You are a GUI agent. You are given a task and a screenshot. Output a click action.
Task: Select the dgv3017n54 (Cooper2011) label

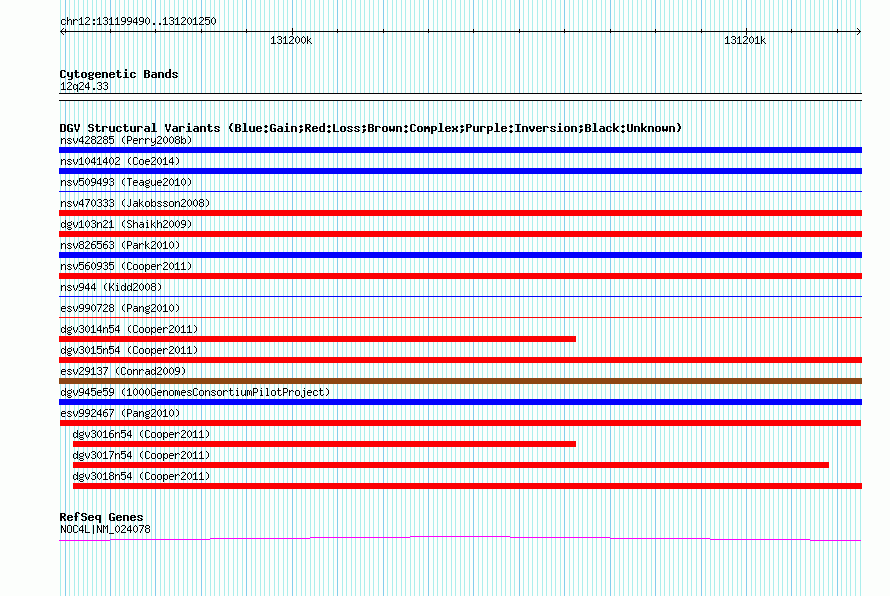click(141, 455)
